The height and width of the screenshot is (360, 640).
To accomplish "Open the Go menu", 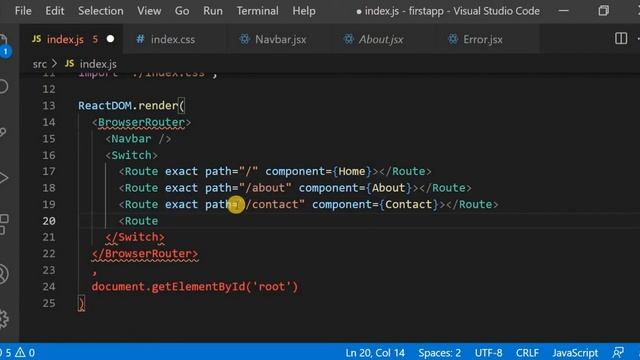I will 182,11.
